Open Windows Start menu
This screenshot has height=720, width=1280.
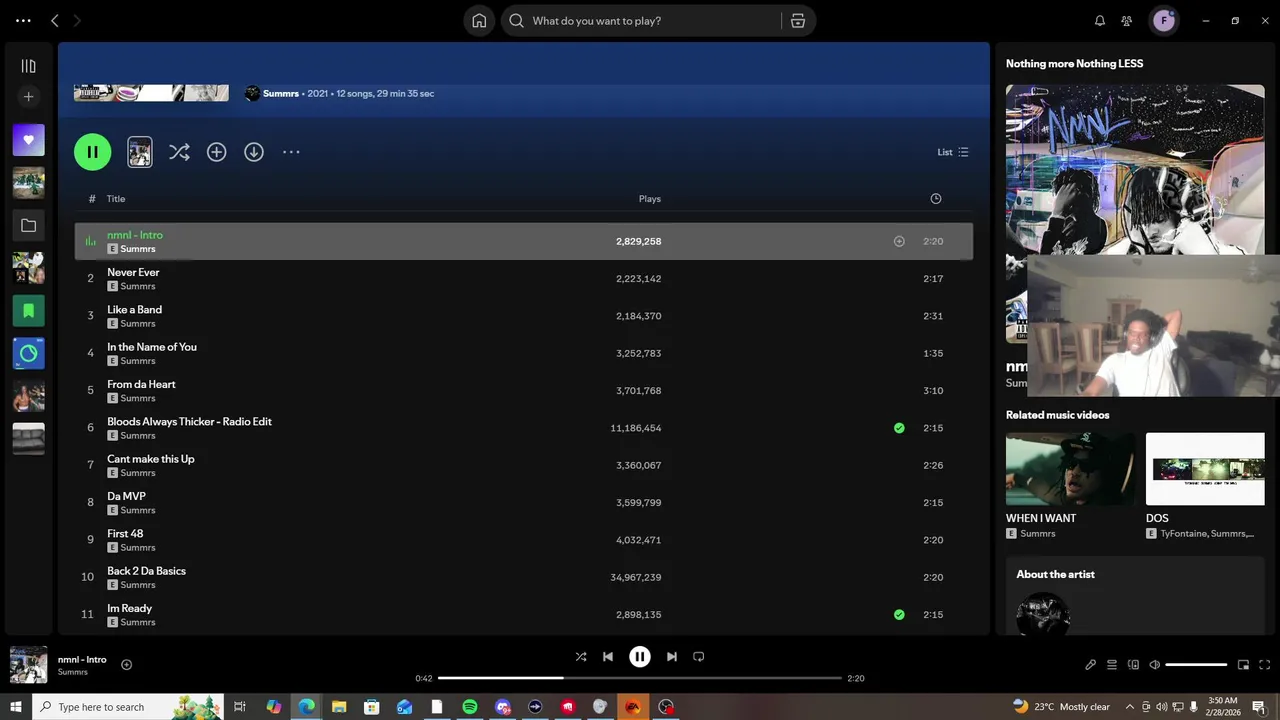(x=16, y=707)
